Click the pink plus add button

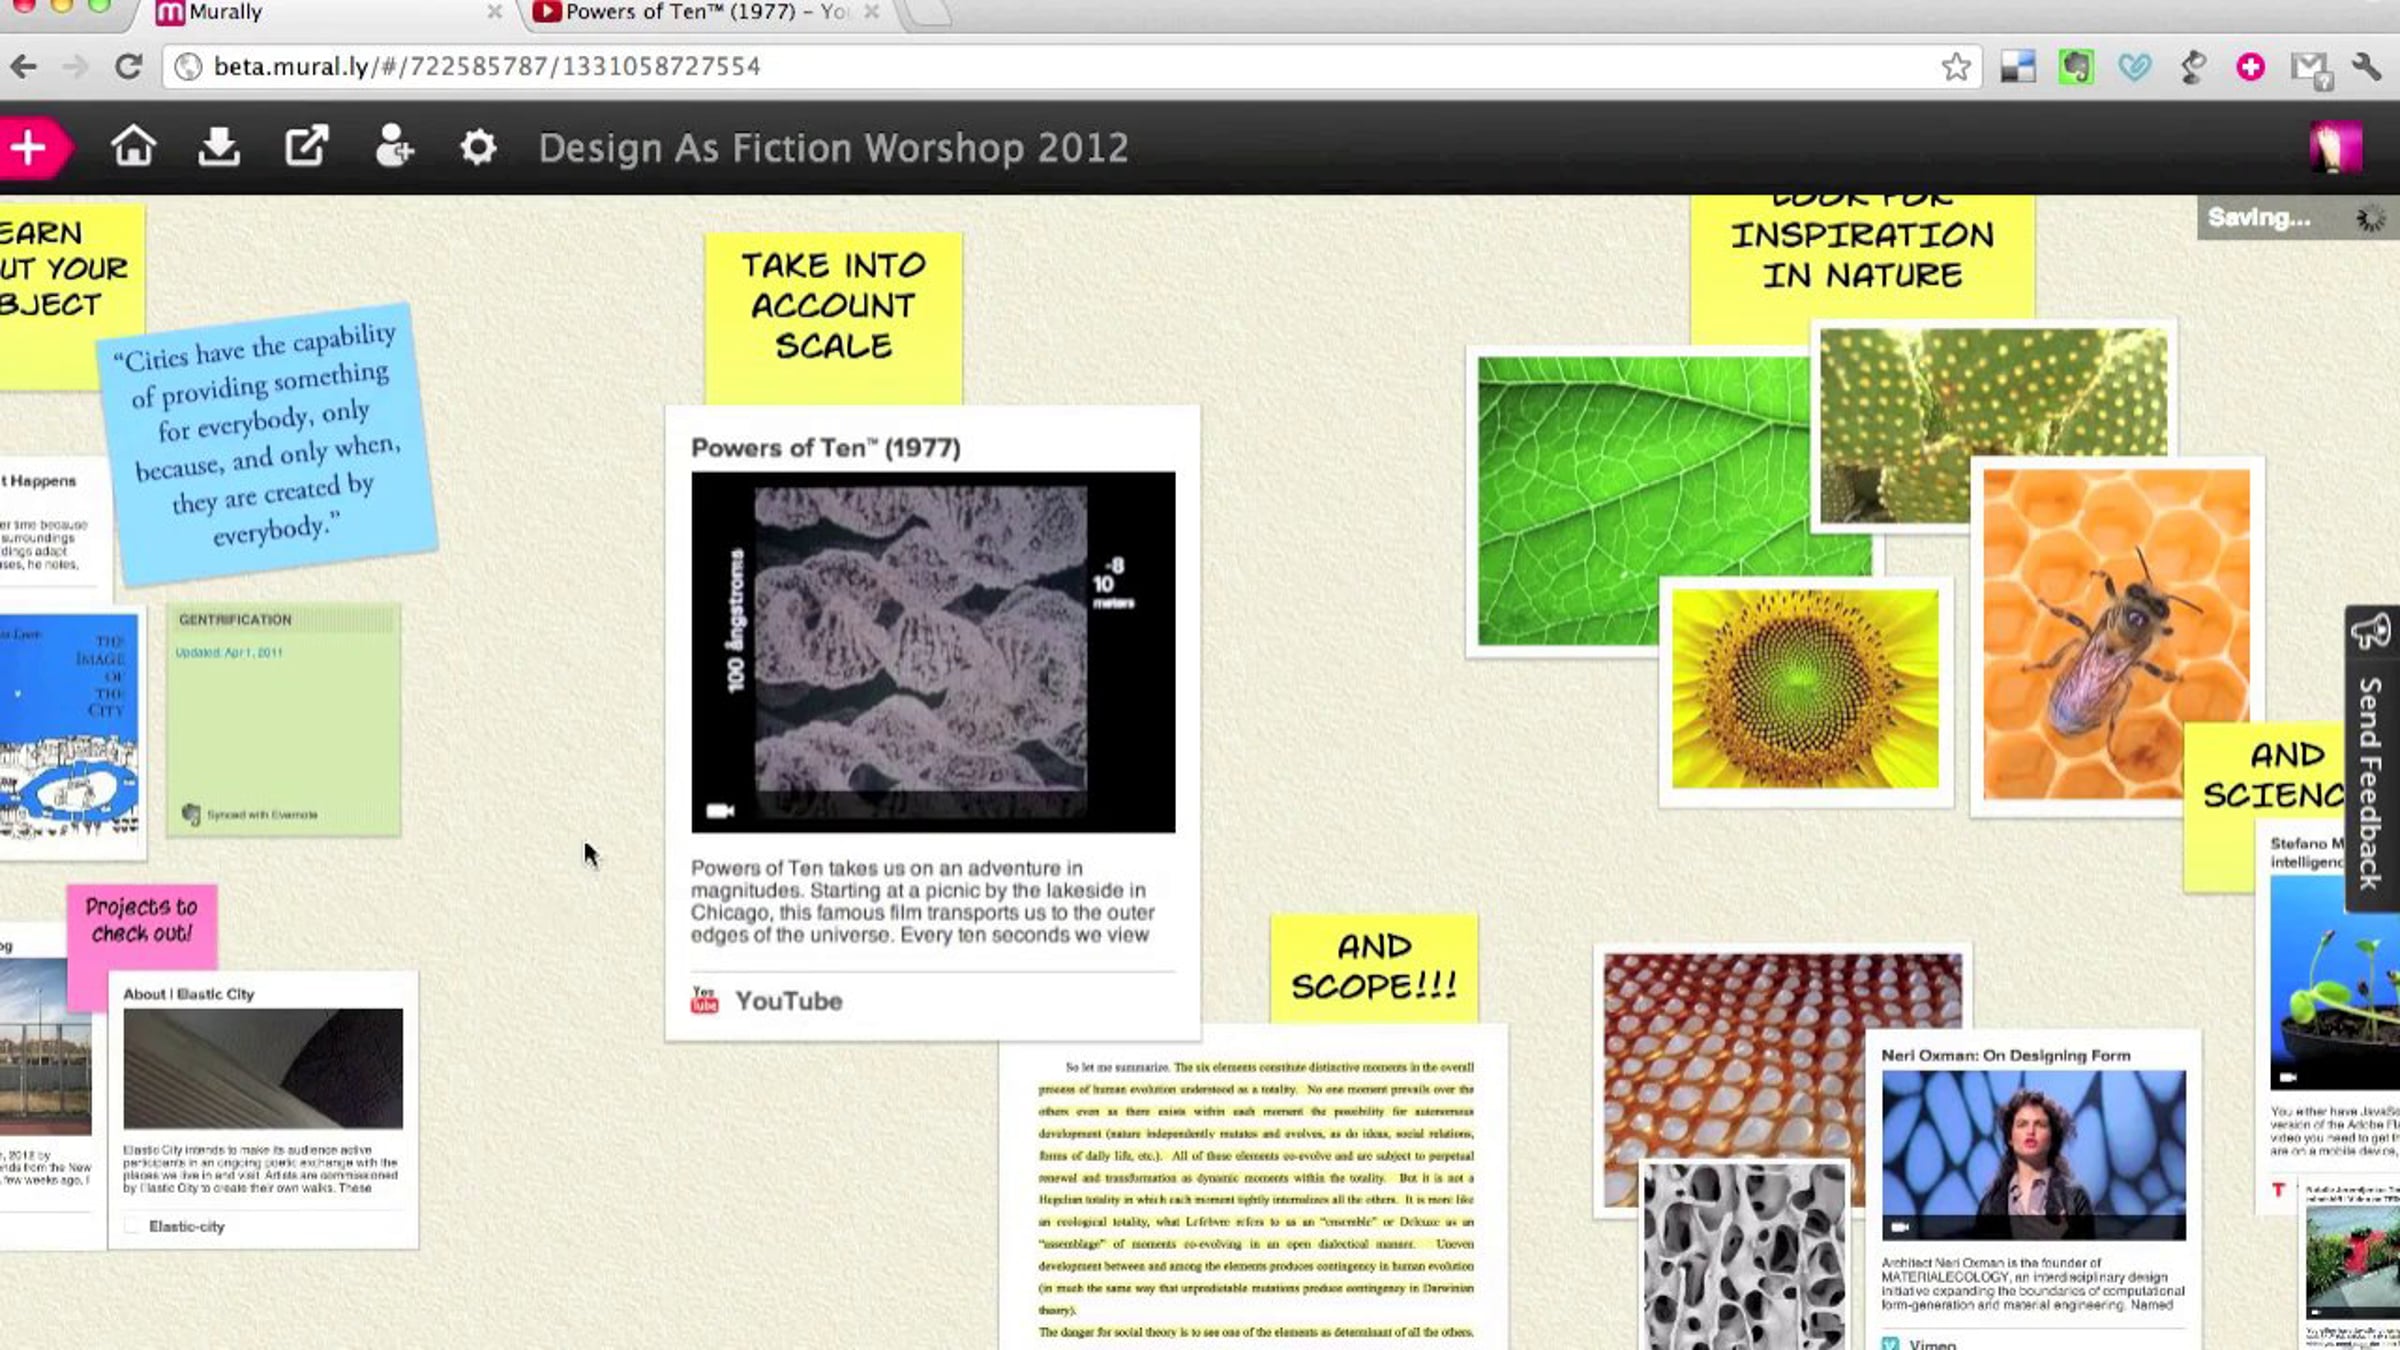(x=30, y=149)
